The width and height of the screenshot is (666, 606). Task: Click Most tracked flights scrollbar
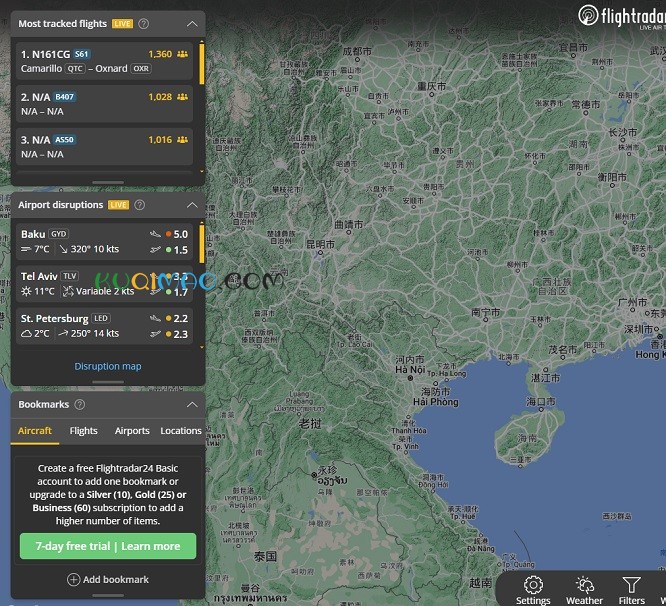coord(202,63)
